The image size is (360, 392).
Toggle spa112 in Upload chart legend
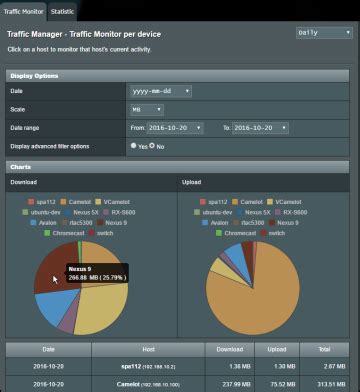214,202
